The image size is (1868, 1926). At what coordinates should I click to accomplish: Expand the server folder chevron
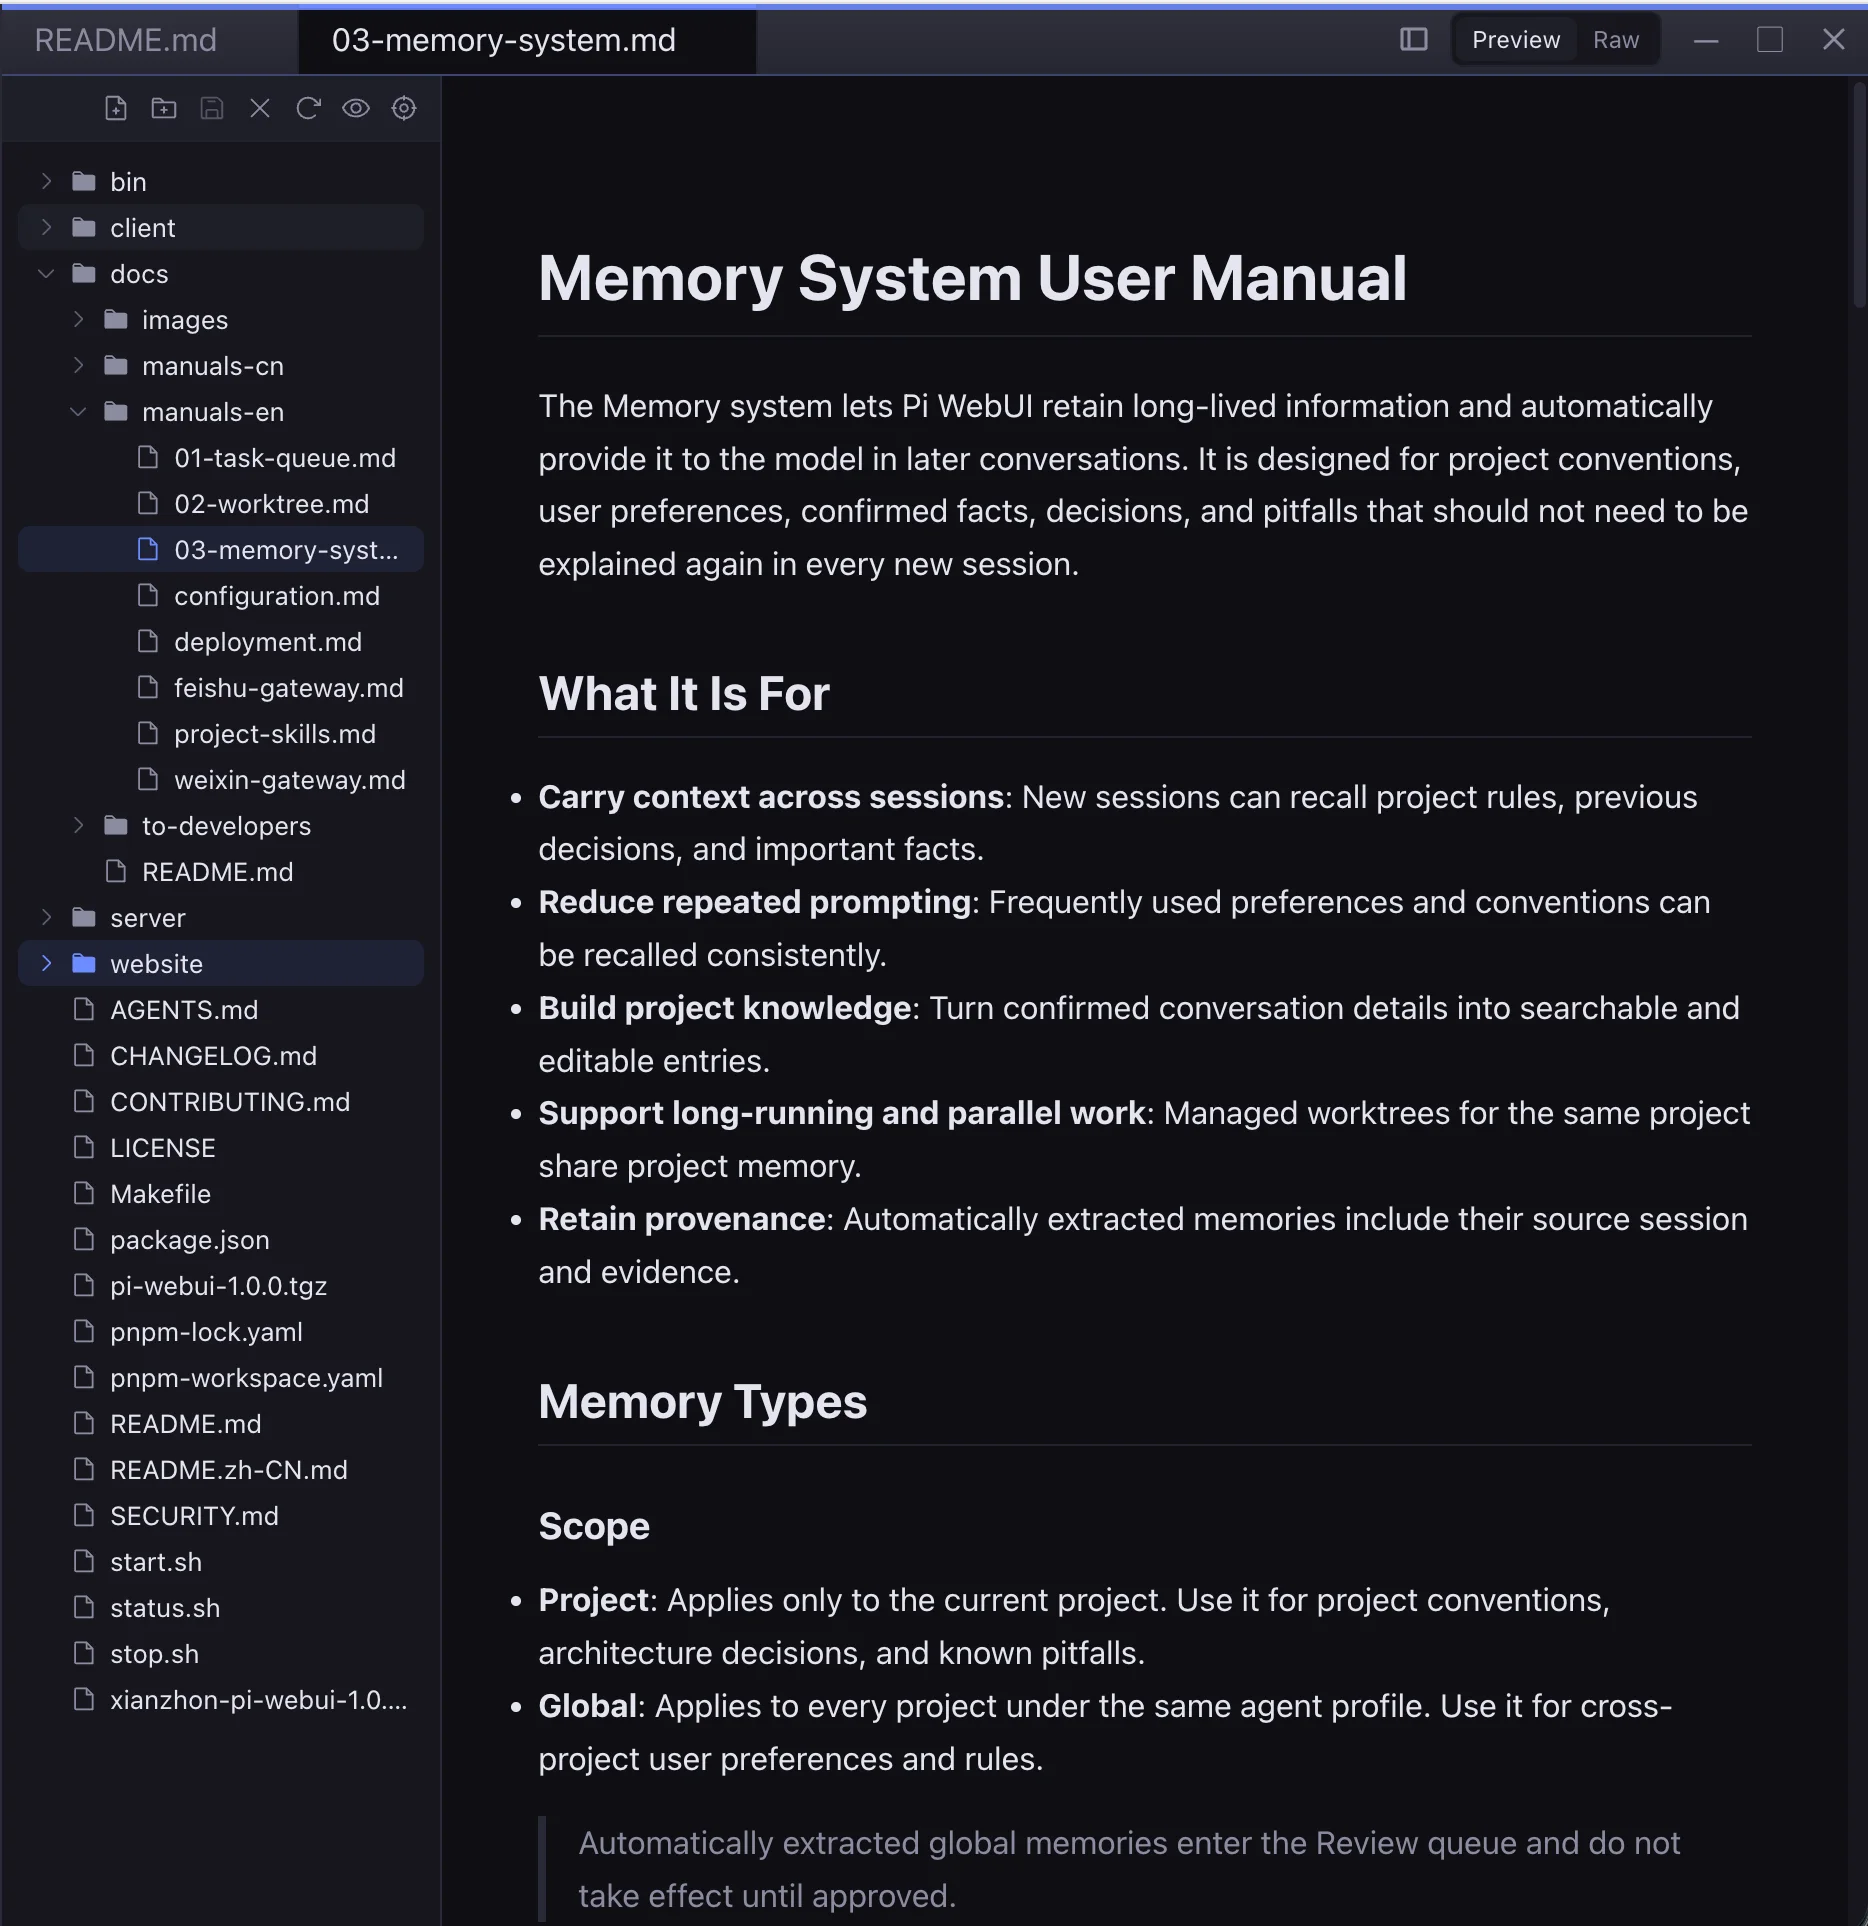(46, 917)
